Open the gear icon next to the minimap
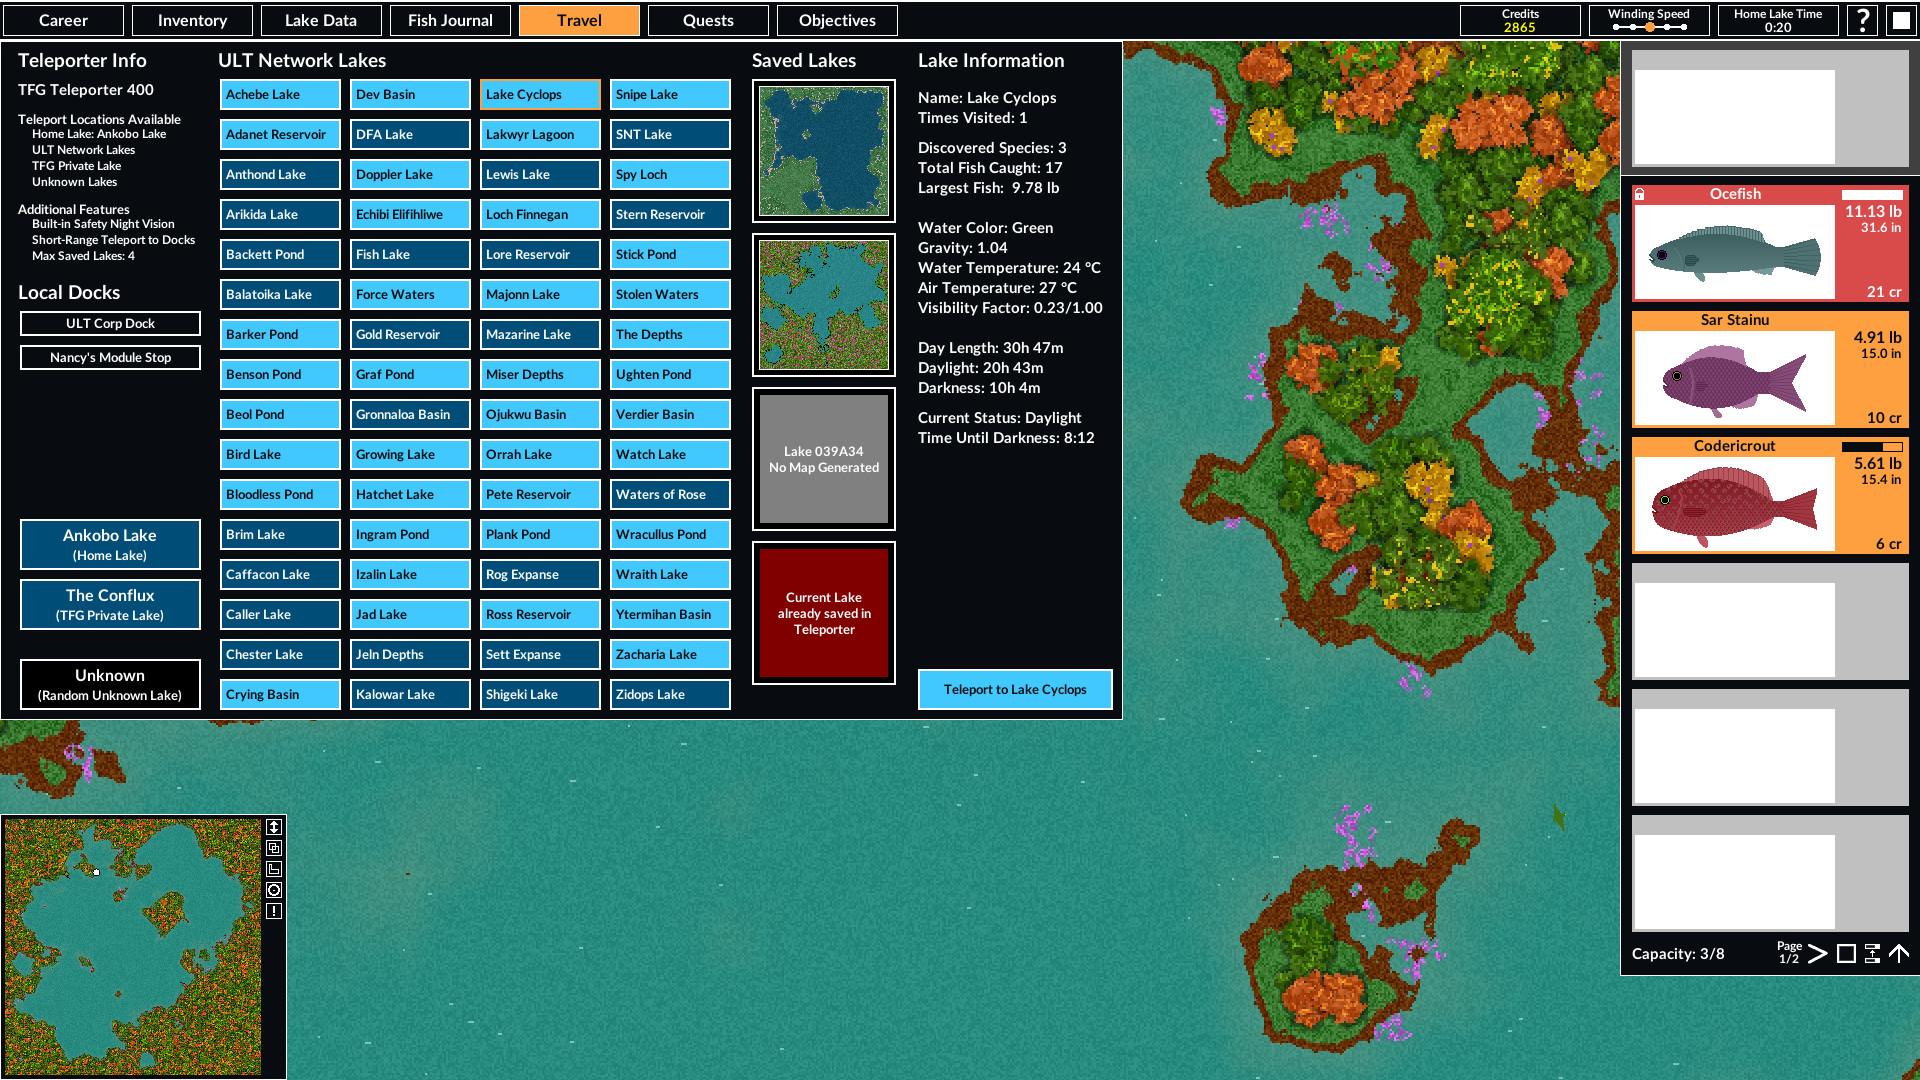Viewport: 1920px width, 1080px height. point(275,889)
